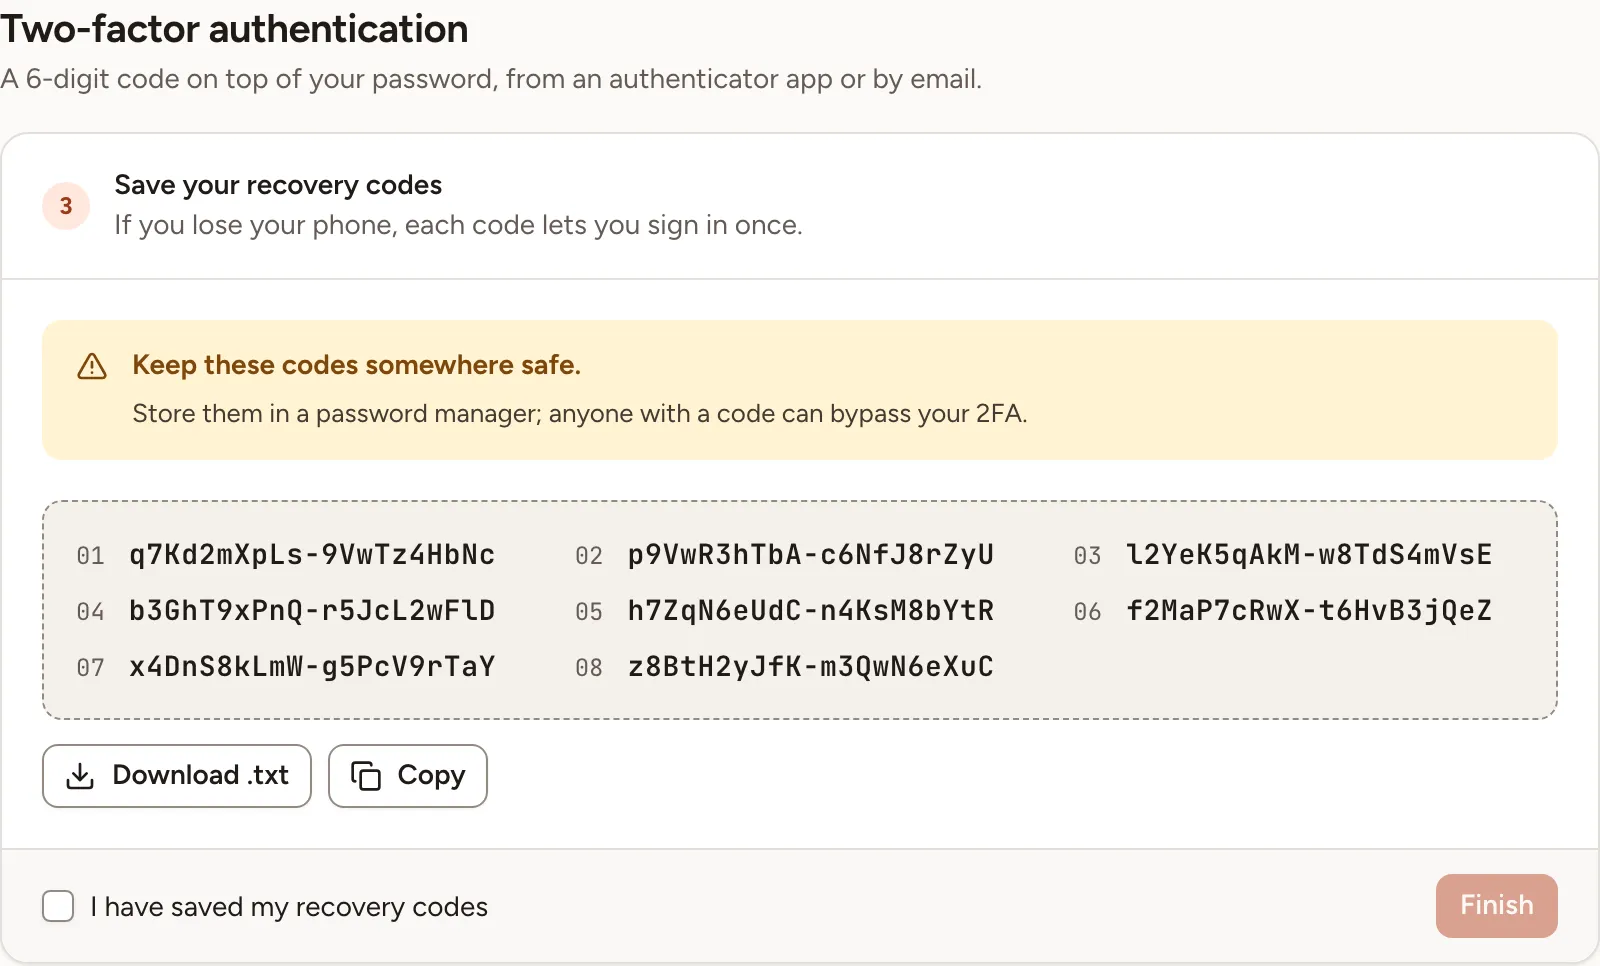Select recovery code b3GhT9xPnQ-r5JcL2wFlD

[x=312, y=611]
